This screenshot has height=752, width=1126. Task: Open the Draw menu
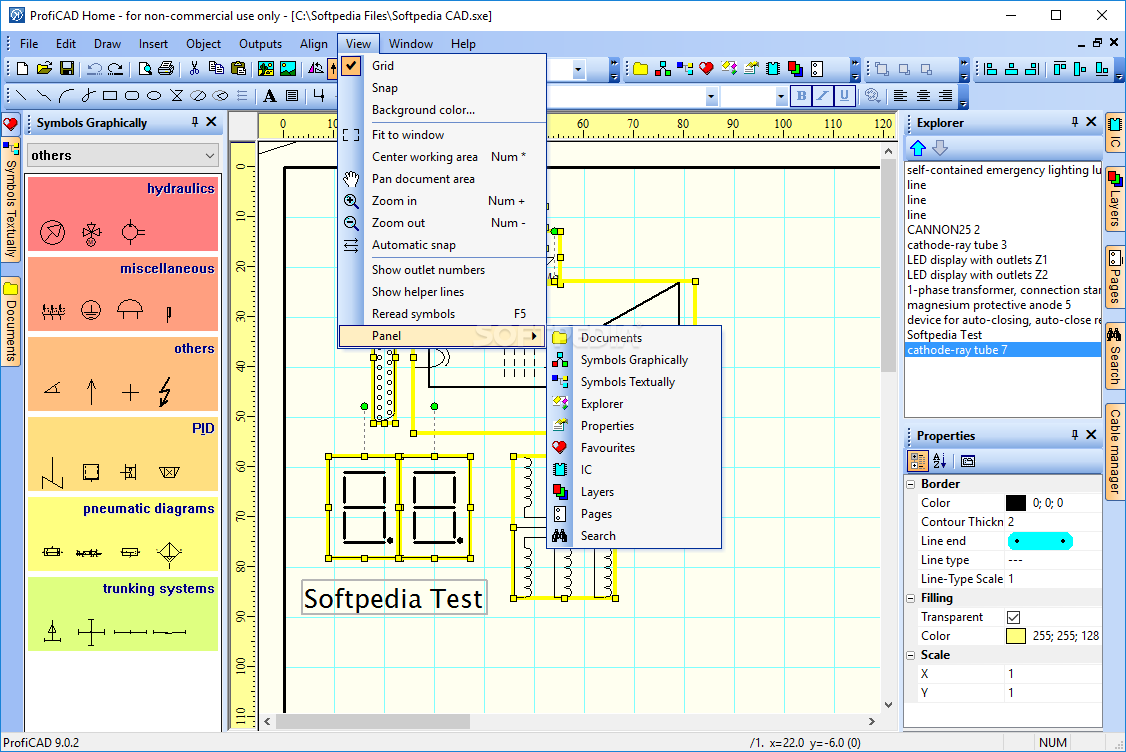click(x=107, y=44)
